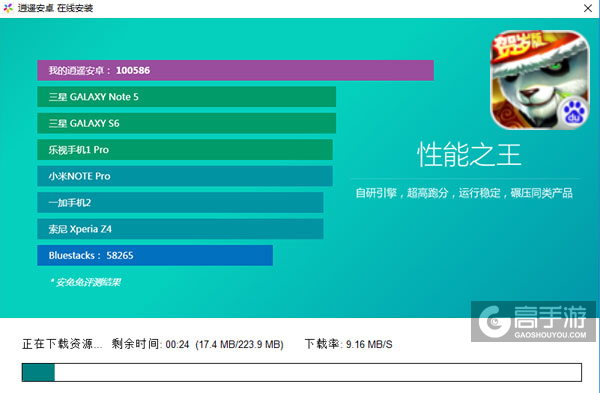Click the 性能之王 headline
The image size is (600, 393).
[469, 155]
